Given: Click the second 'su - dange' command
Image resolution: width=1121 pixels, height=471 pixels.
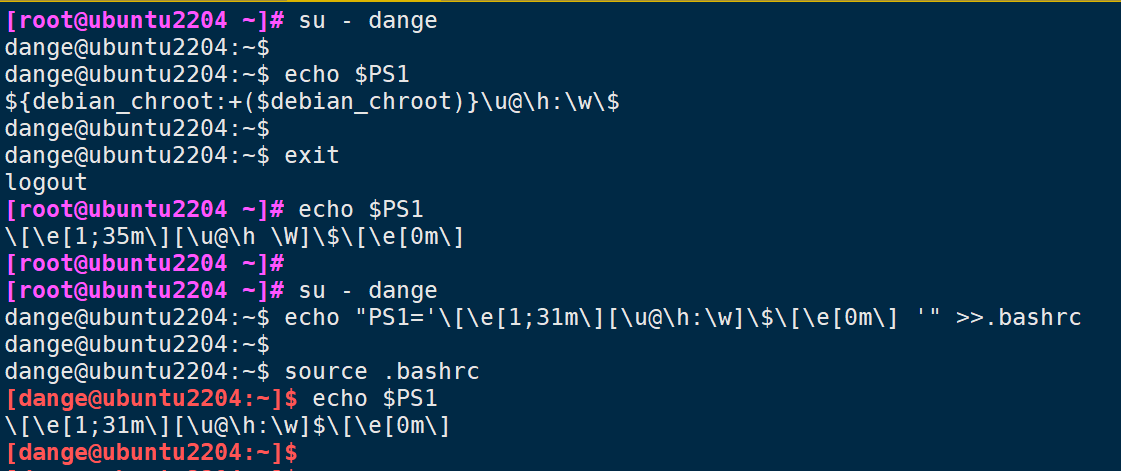Looking at the screenshot, I should point(367,291).
